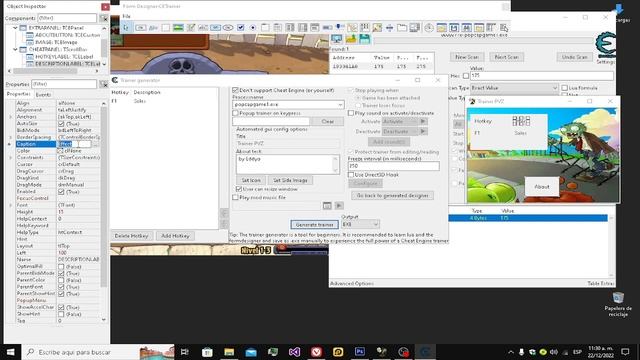The height and width of the screenshot is (360, 640).
Task: Click the Set Side Image button
Action: coord(290,180)
